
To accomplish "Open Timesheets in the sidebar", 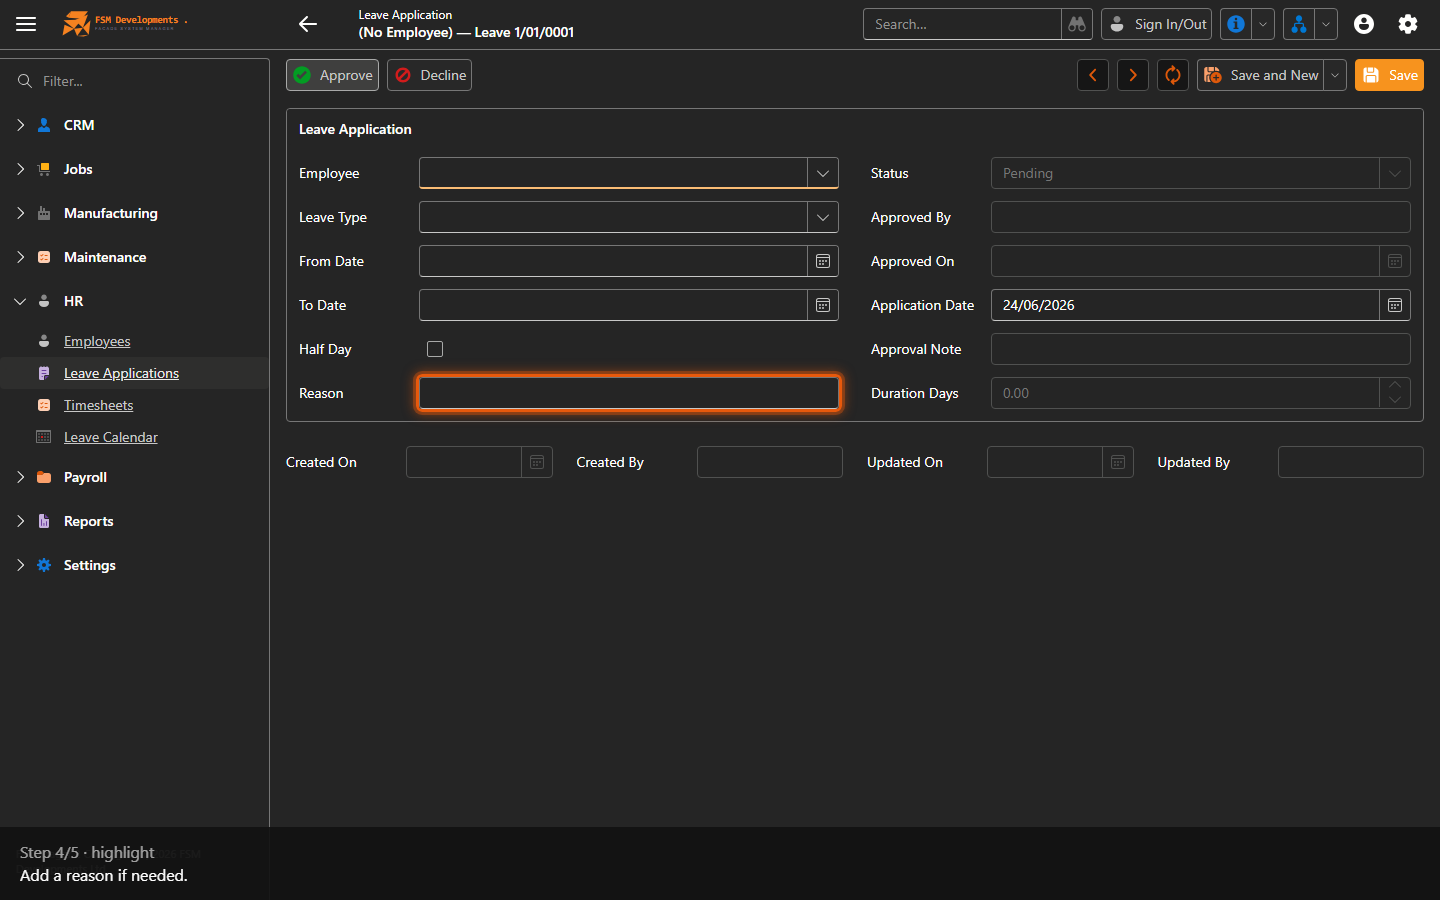I will [x=98, y=405].
